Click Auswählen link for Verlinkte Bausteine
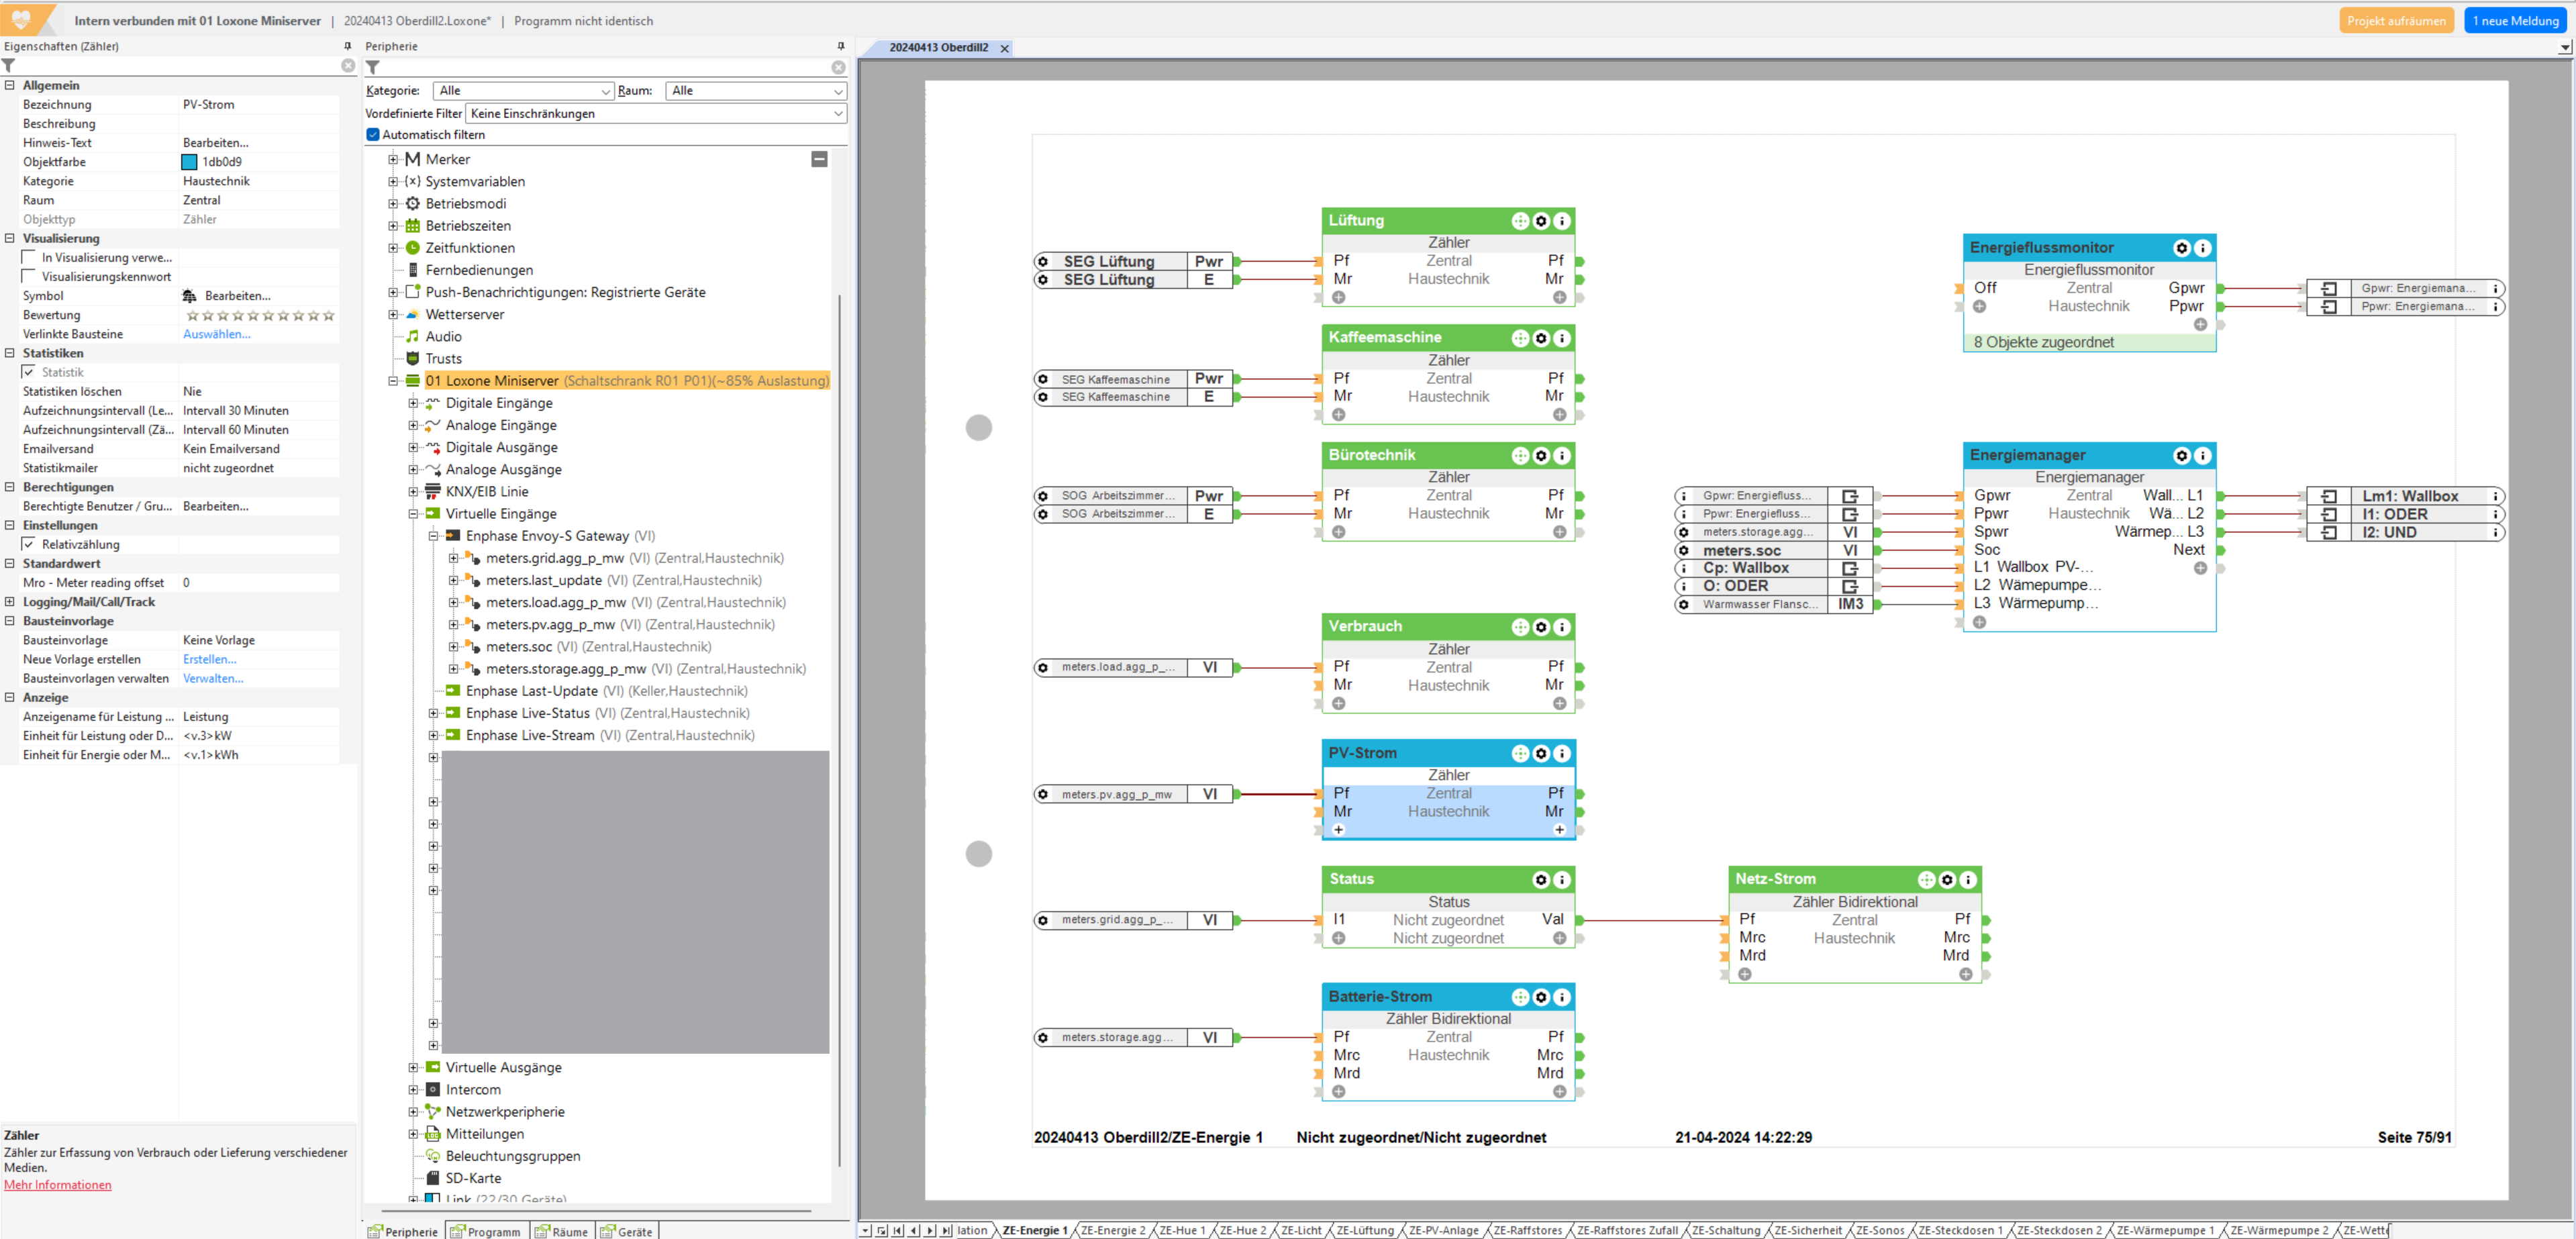Image resolution: width=2576 pixels, height=1239 pixels. click(x=217, y=334)
